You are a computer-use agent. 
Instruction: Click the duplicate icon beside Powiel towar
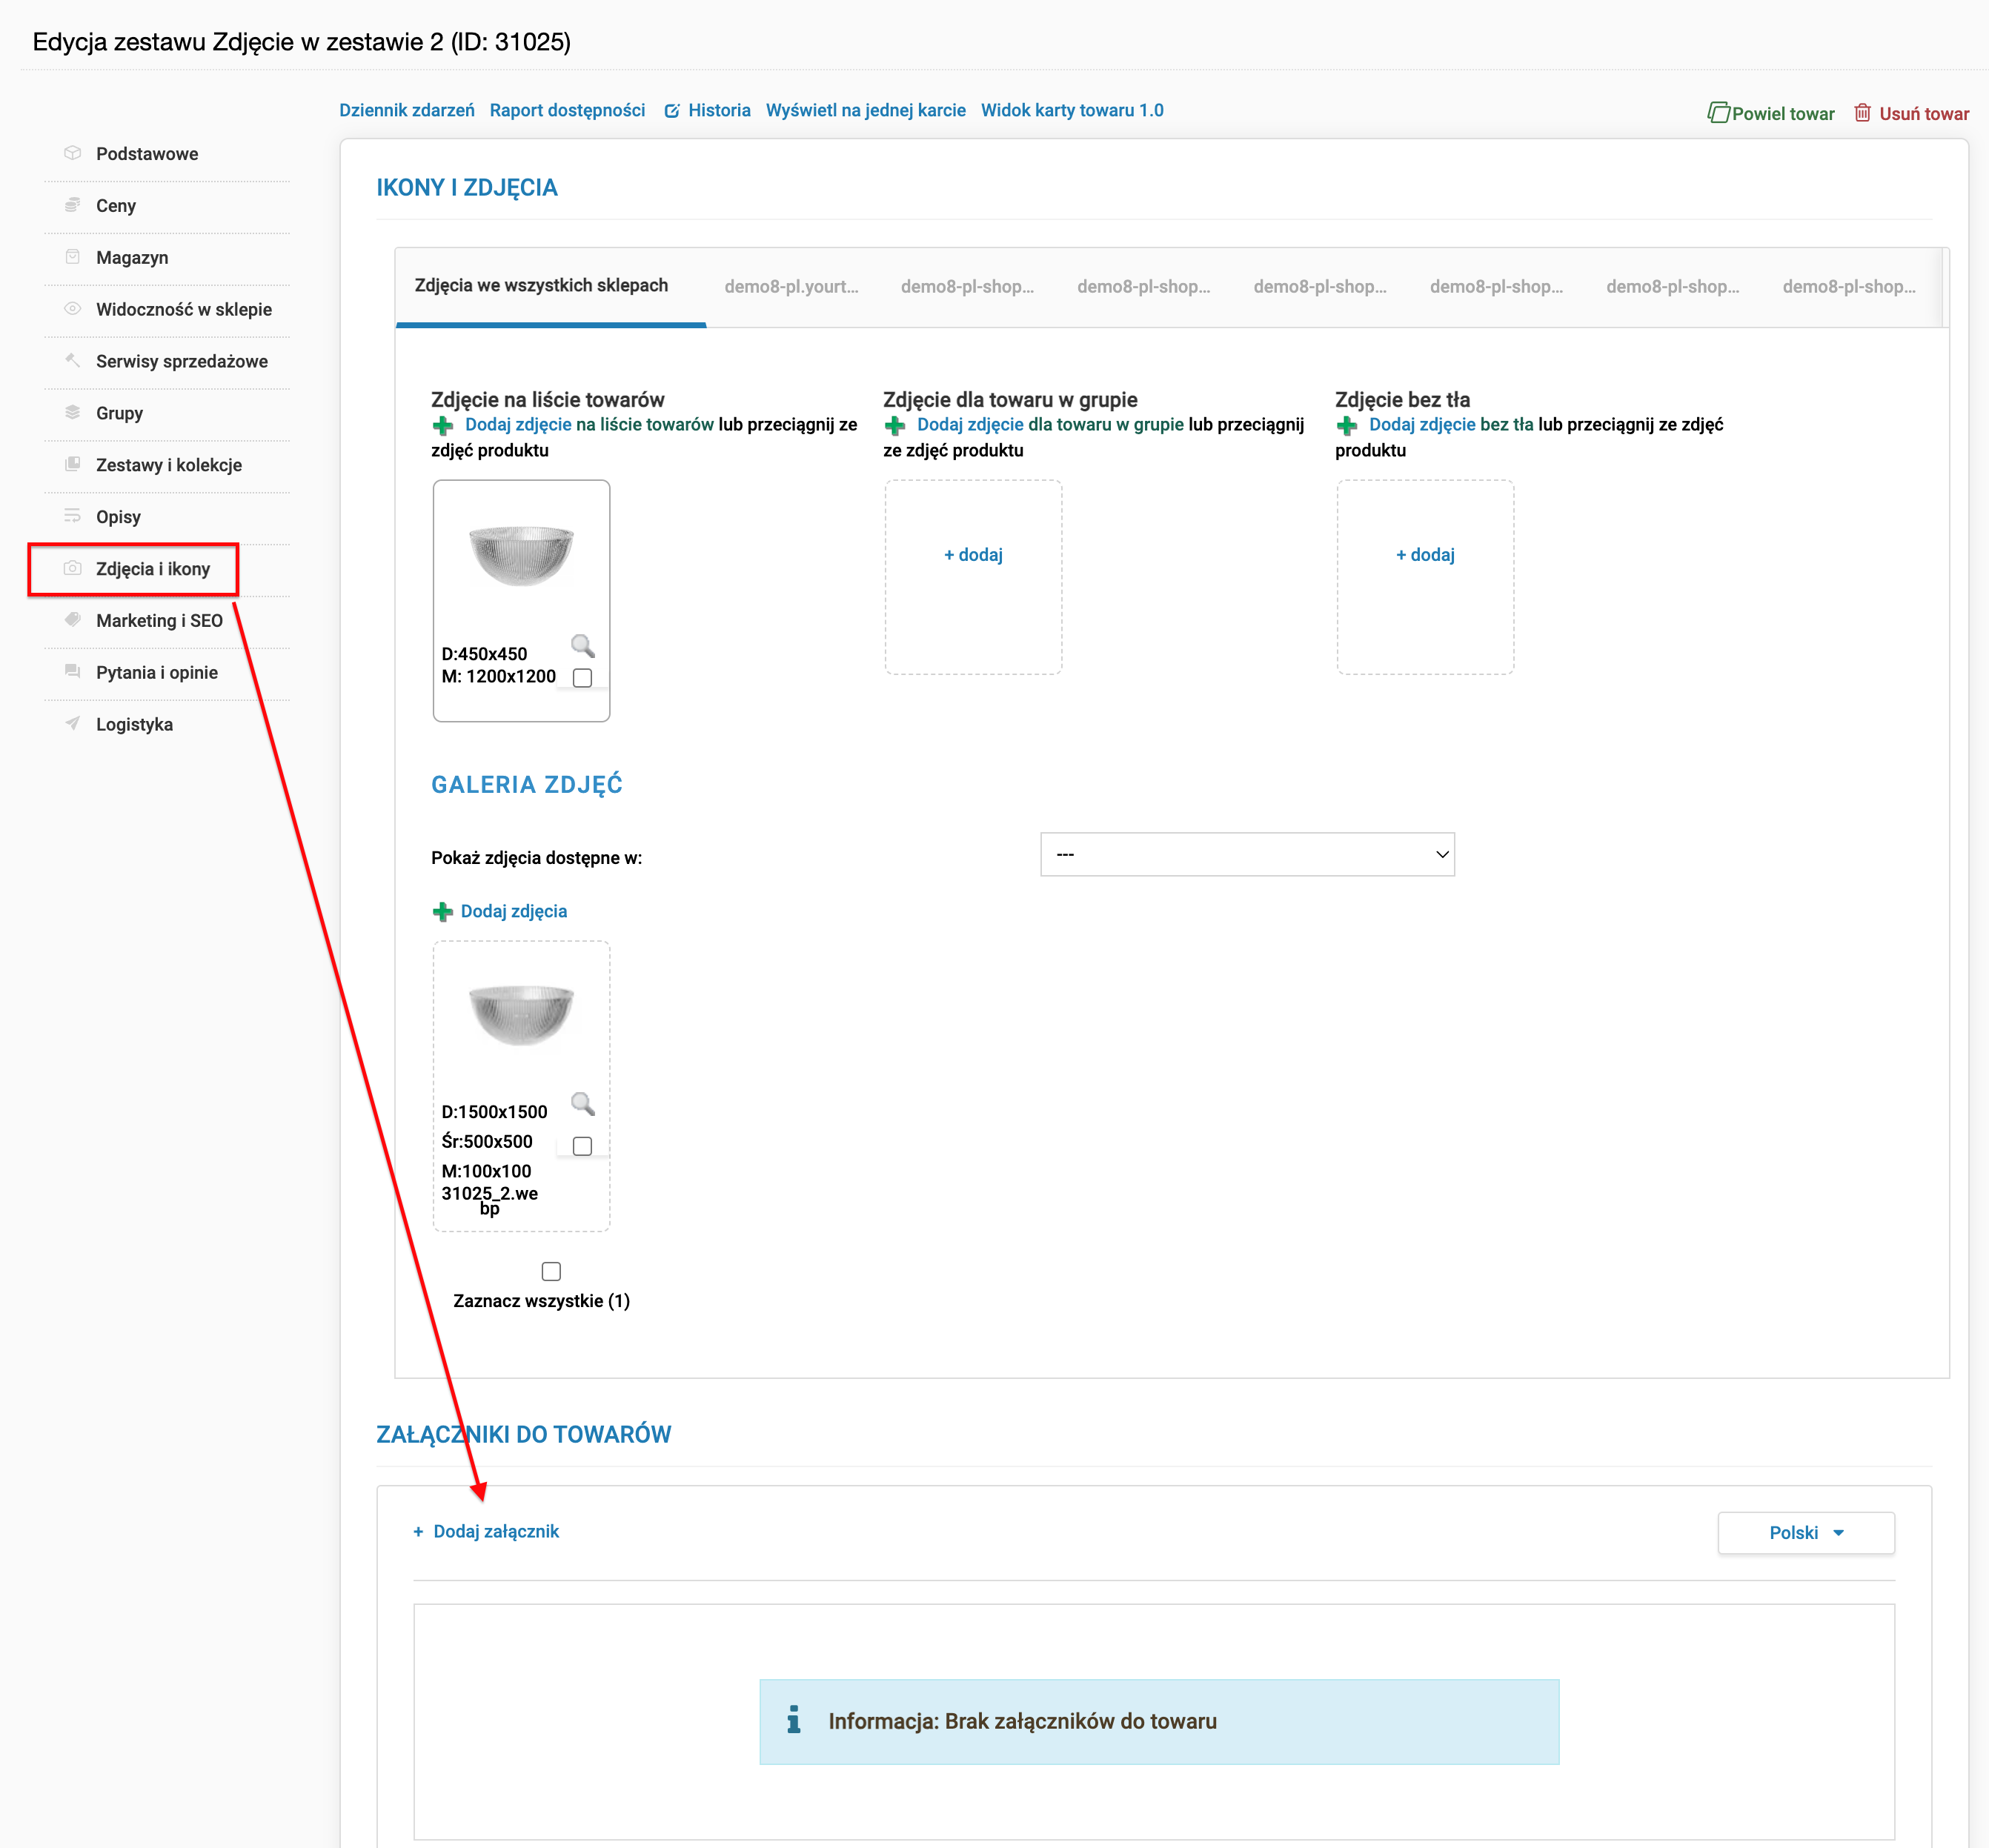pos(1718,112)
